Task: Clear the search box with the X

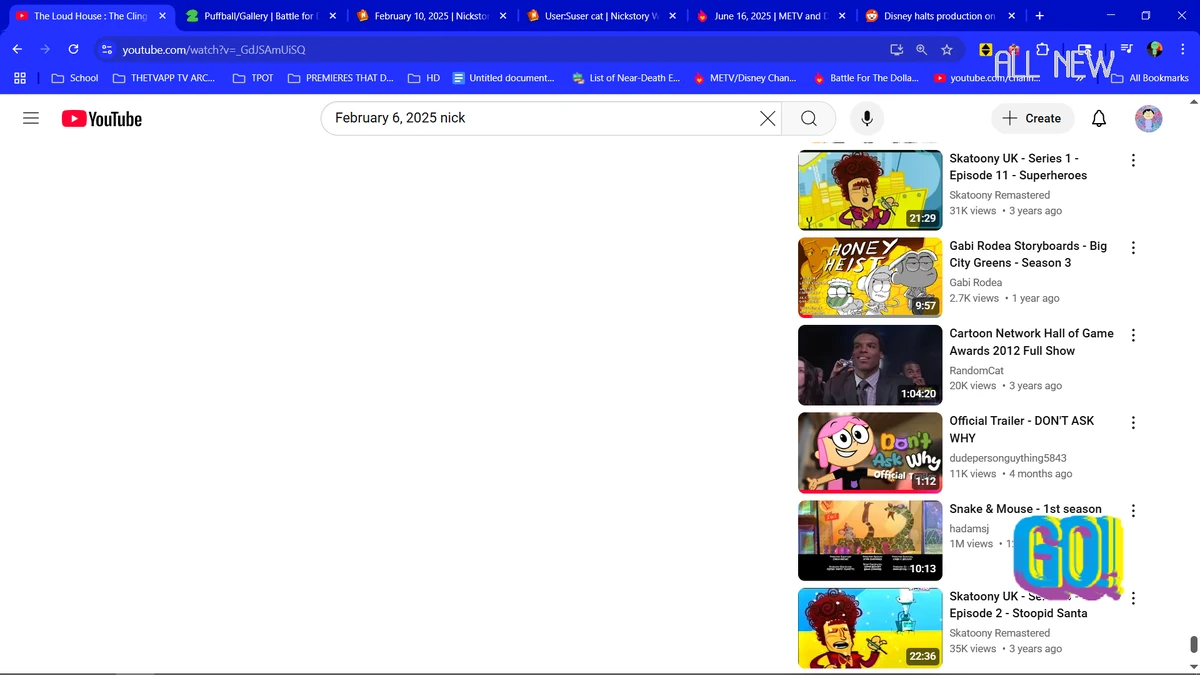Action: click(x=767, y=118)
